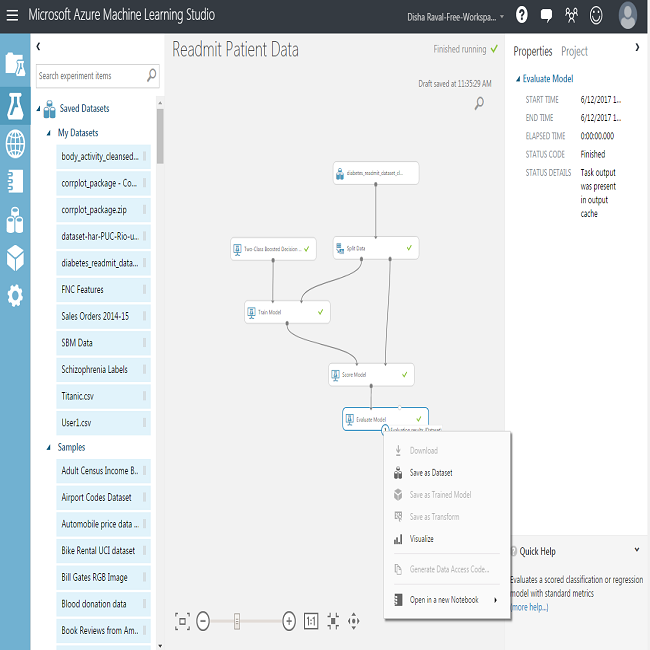Click the module palette scrollbar thumb
The height and width of the screenshot is (650, 650).
[x=160, y=136]
